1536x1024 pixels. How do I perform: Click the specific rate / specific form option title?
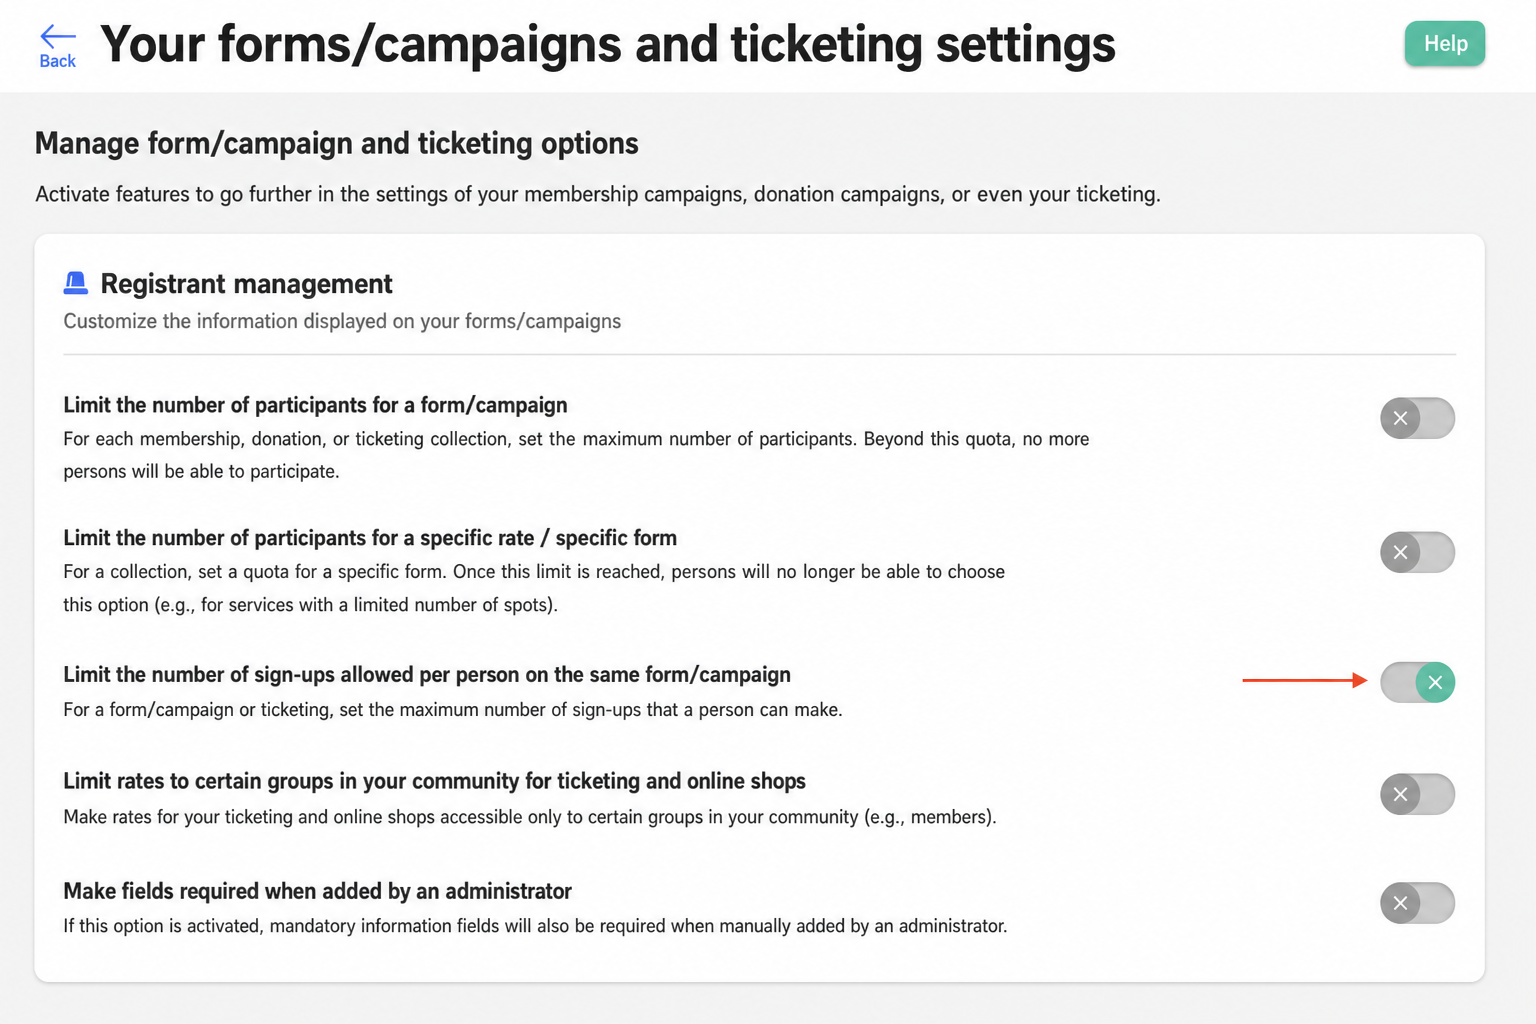click(370, 538)
